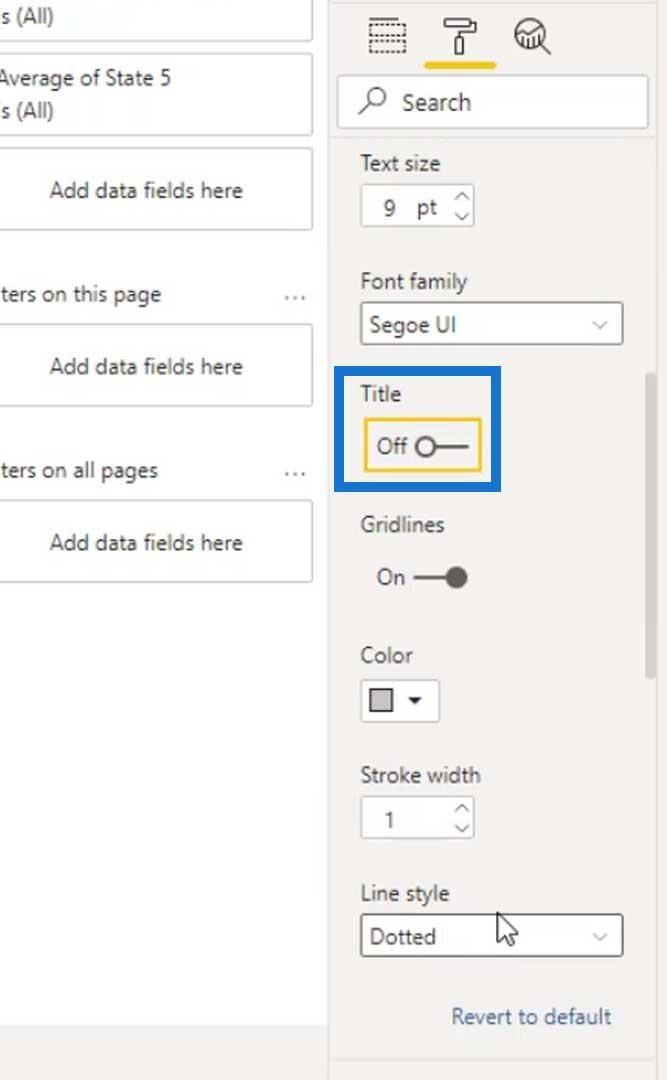Decrease Text size with down arrow

click(462, 216)
